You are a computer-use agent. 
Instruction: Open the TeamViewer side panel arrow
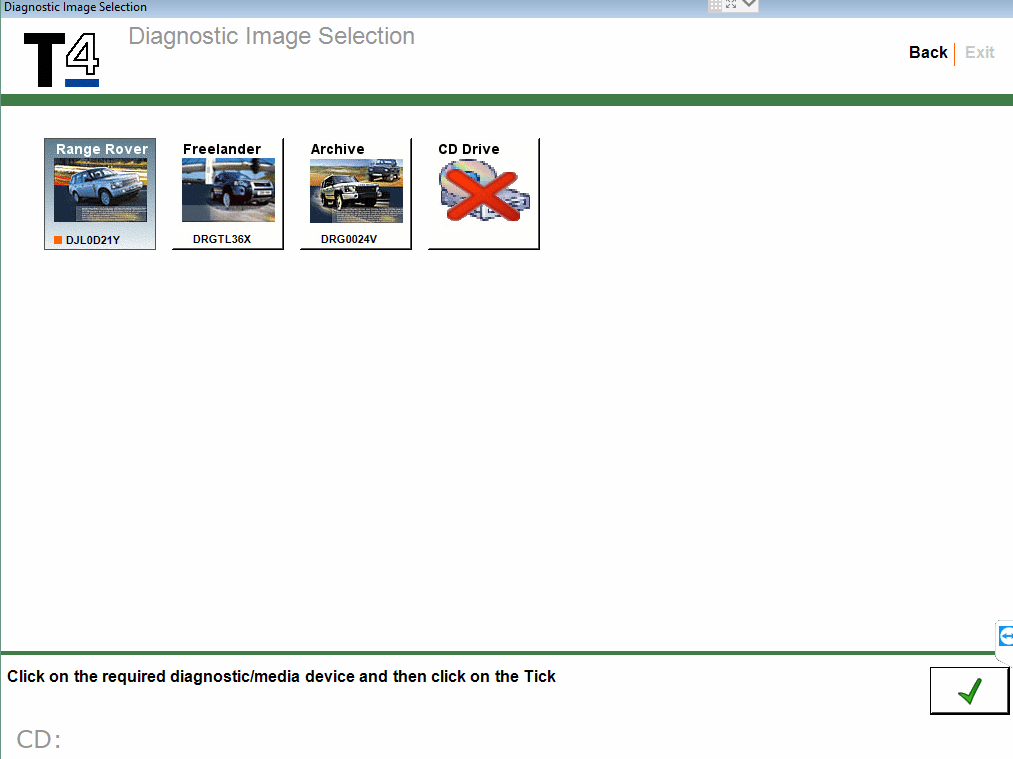click(x=1005, y=636)
